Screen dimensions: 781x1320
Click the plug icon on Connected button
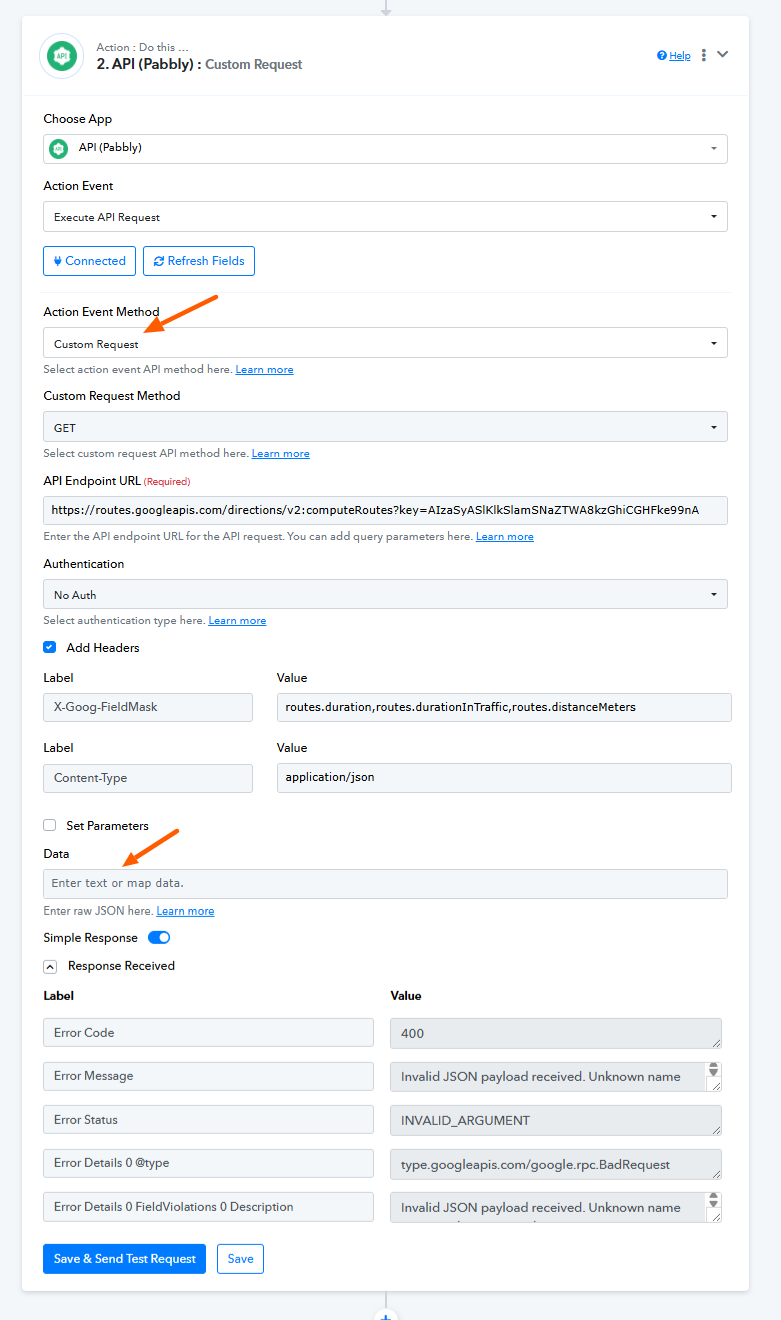coord(57,261)
